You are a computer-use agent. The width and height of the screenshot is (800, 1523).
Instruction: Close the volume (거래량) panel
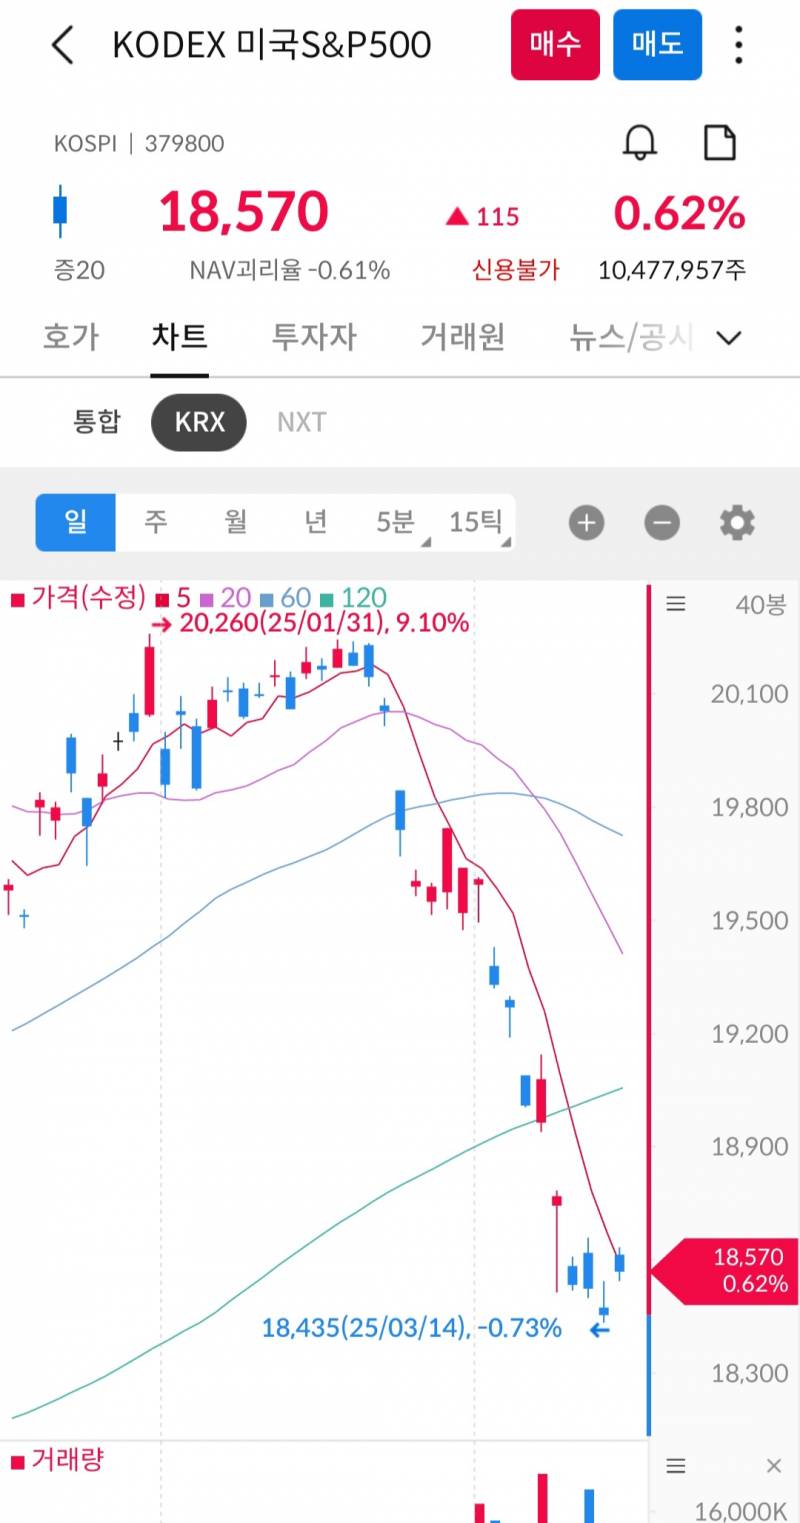click(773, 1466)
